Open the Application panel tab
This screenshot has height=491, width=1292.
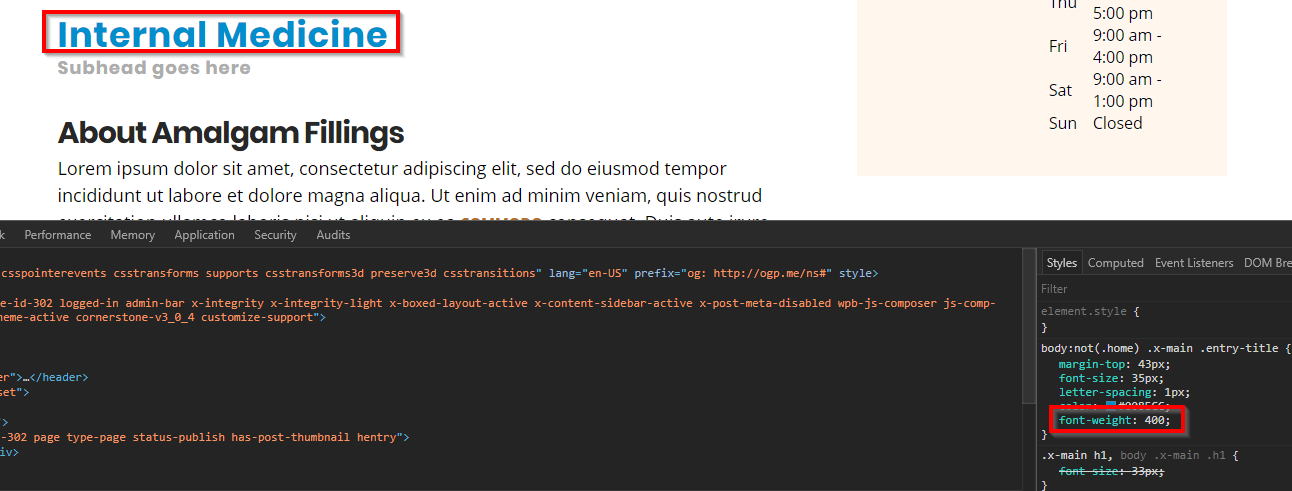click(x=204, y=235)
